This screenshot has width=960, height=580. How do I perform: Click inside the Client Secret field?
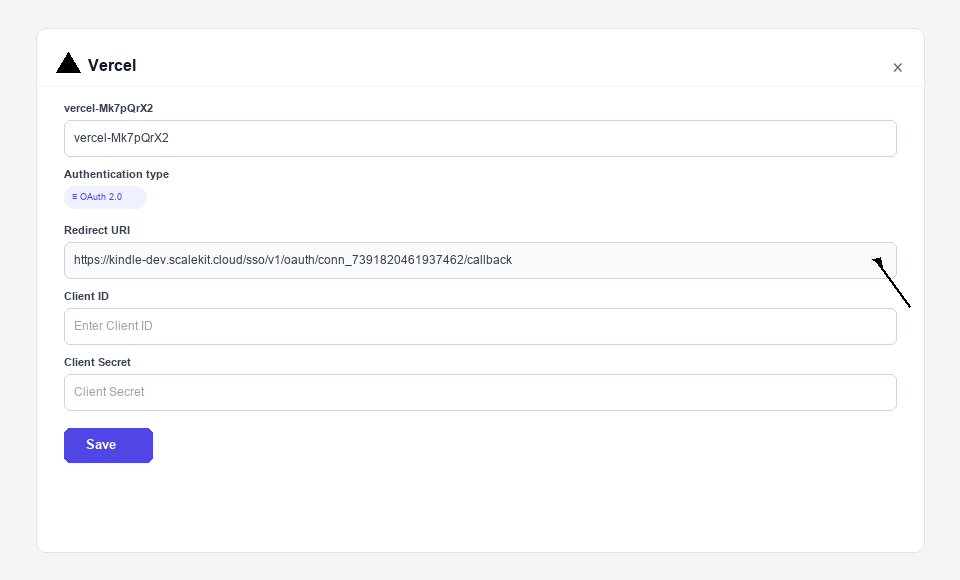click(x=480, y=392)
